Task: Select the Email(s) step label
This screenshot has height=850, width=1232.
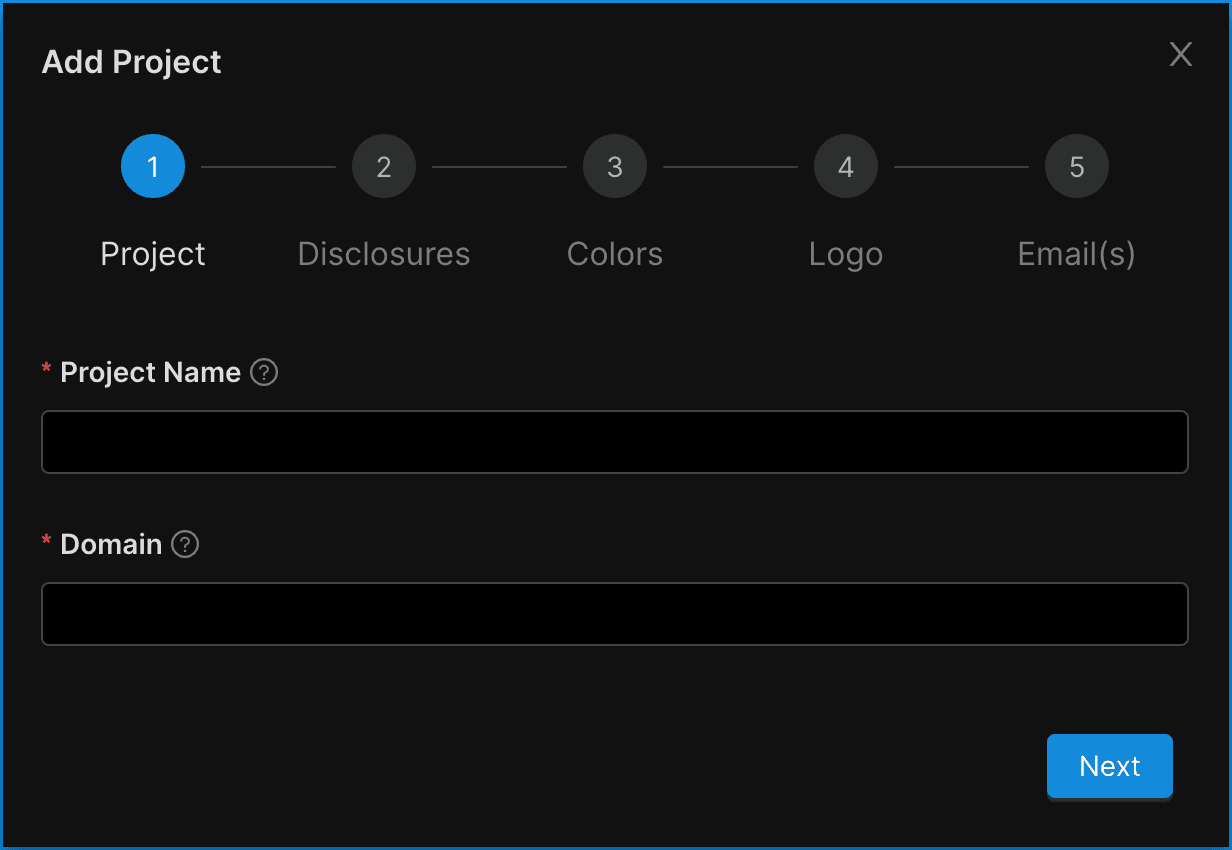Action: click(1077, 254)
